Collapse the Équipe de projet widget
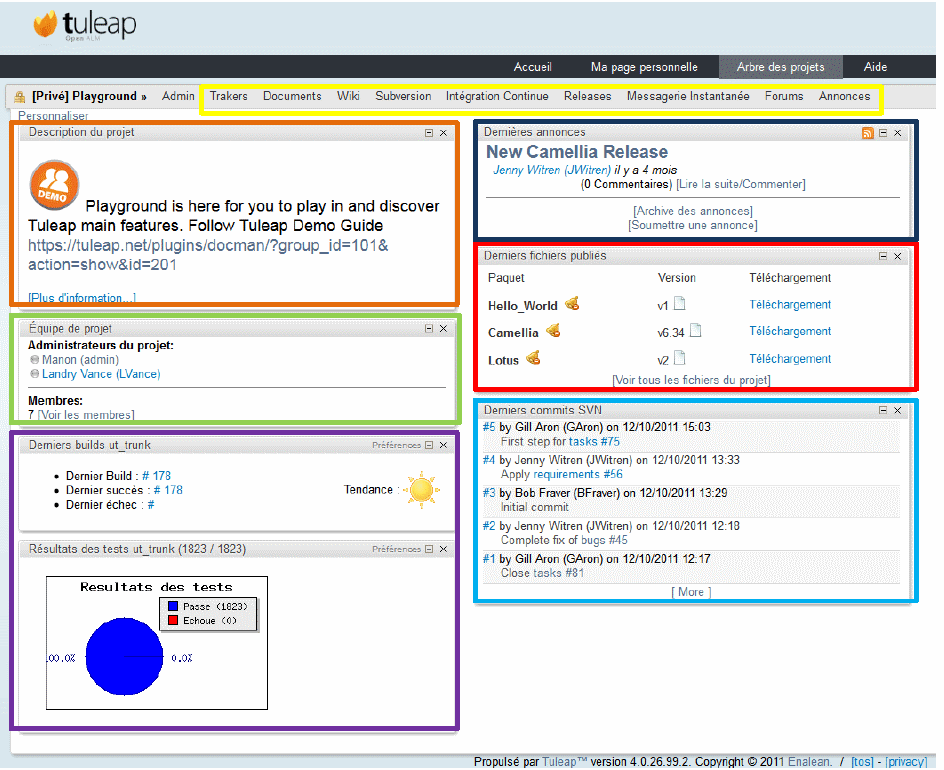 tap(429, 329)
